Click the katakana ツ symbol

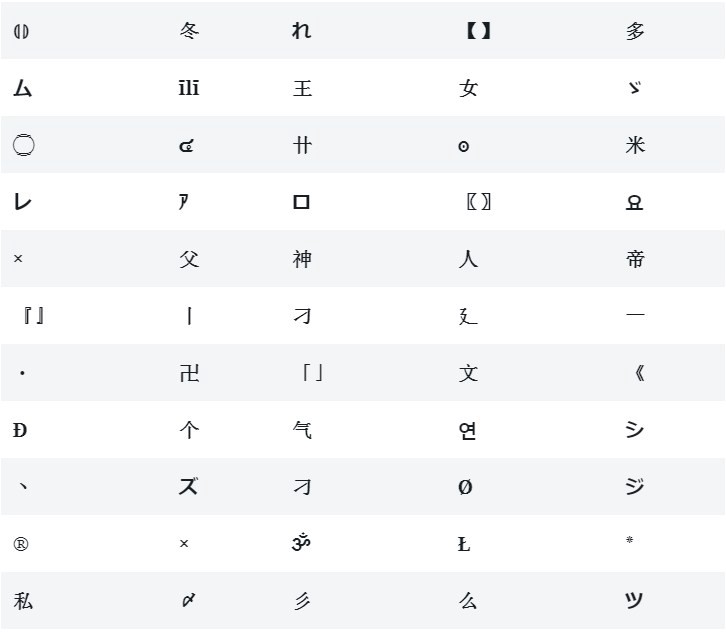(x=634, y=601)
